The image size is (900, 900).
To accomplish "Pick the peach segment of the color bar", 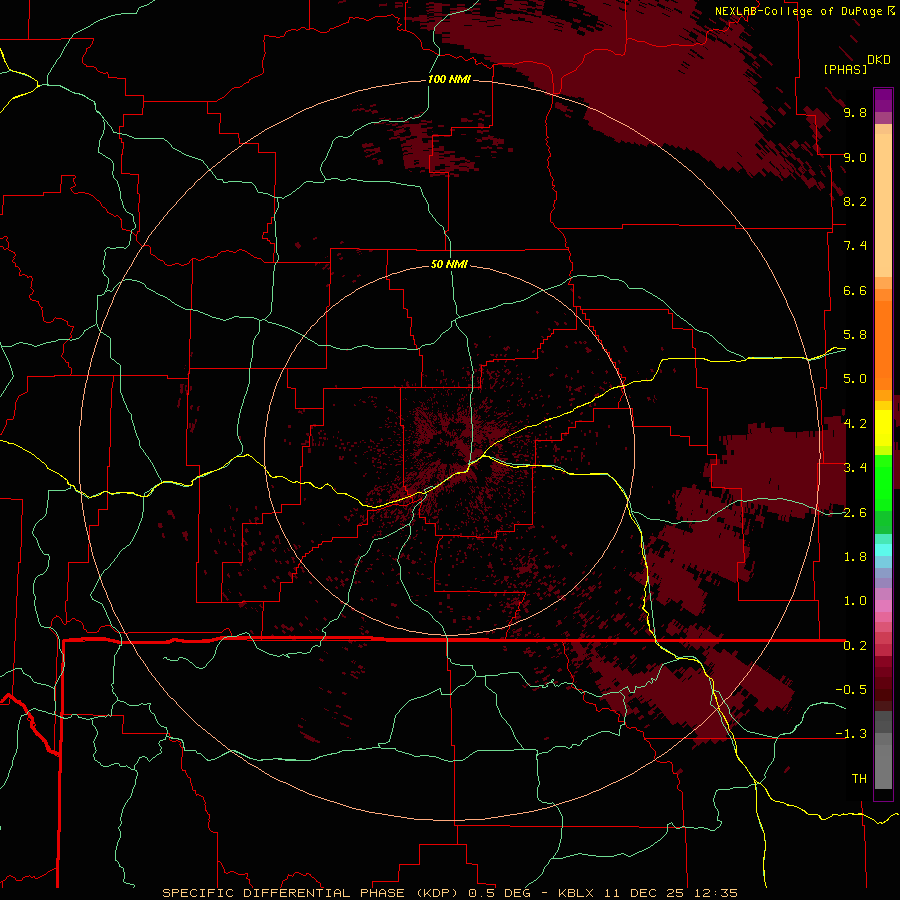I will tap(883, 205).
